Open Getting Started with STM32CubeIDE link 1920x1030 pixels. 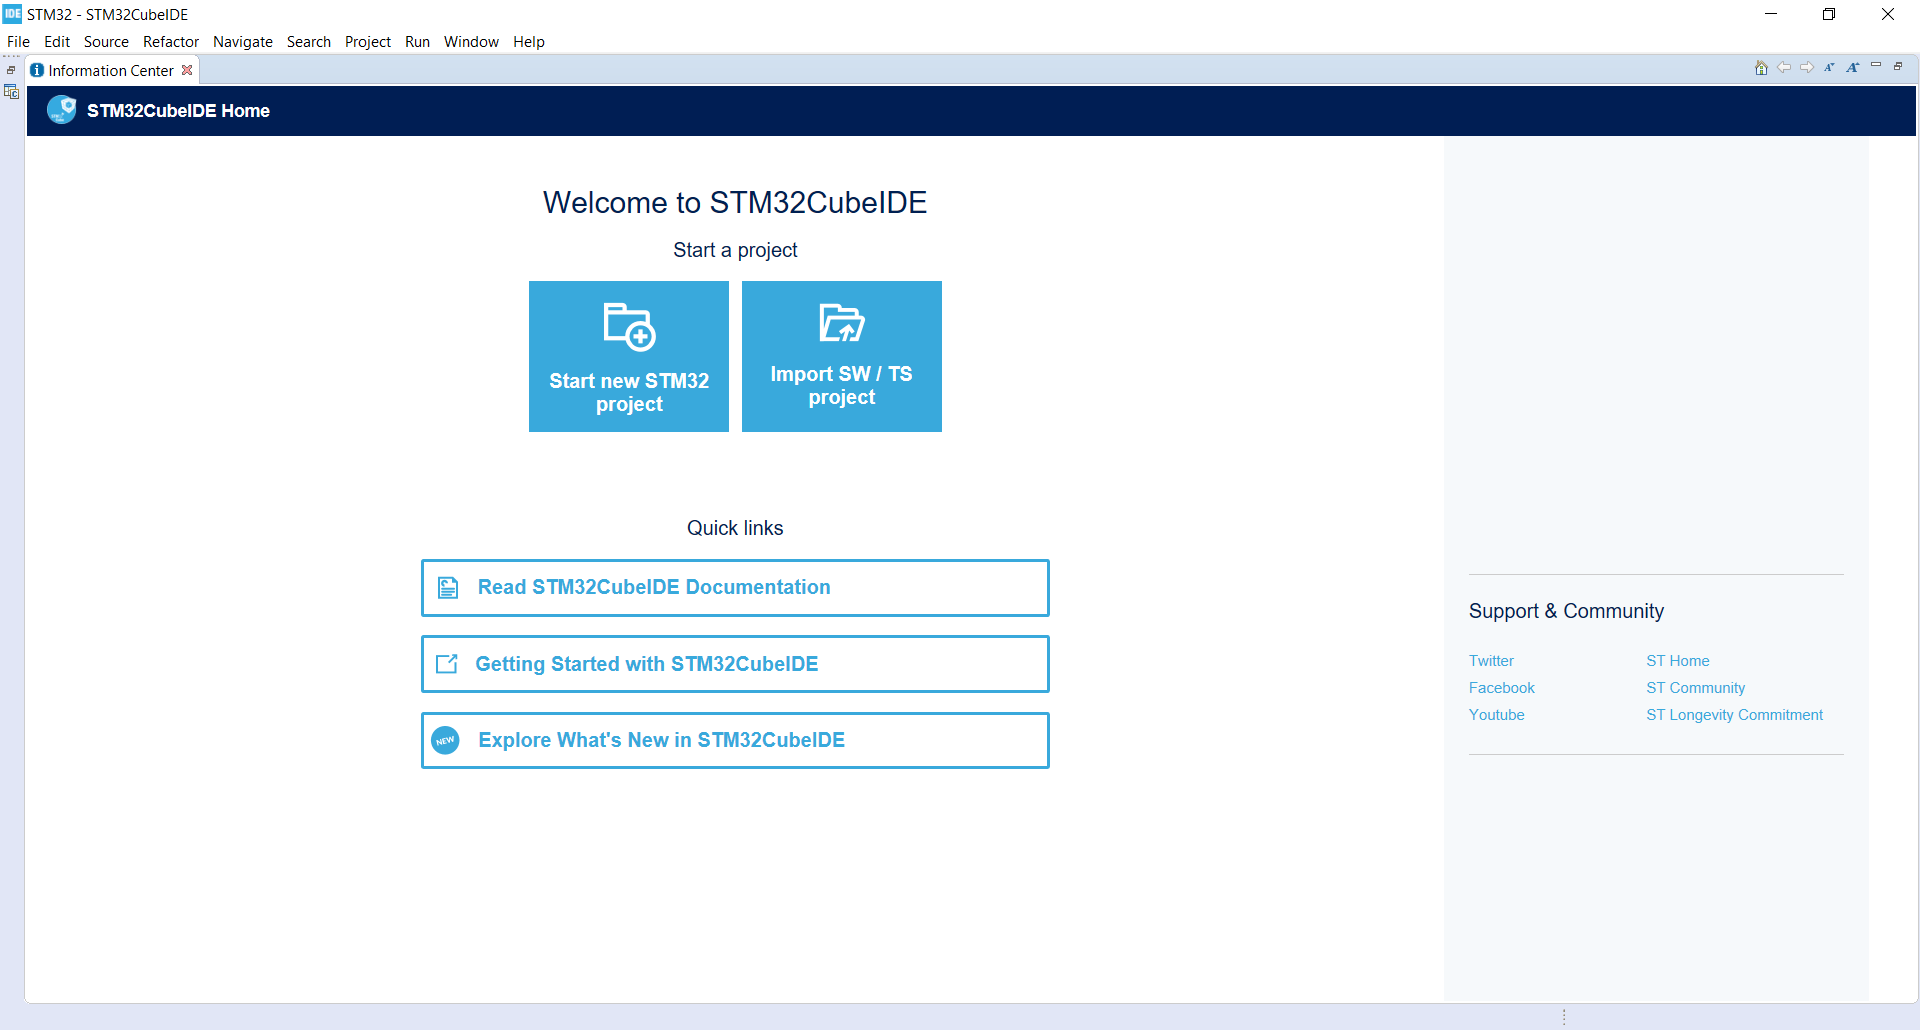tap(735, 664)
